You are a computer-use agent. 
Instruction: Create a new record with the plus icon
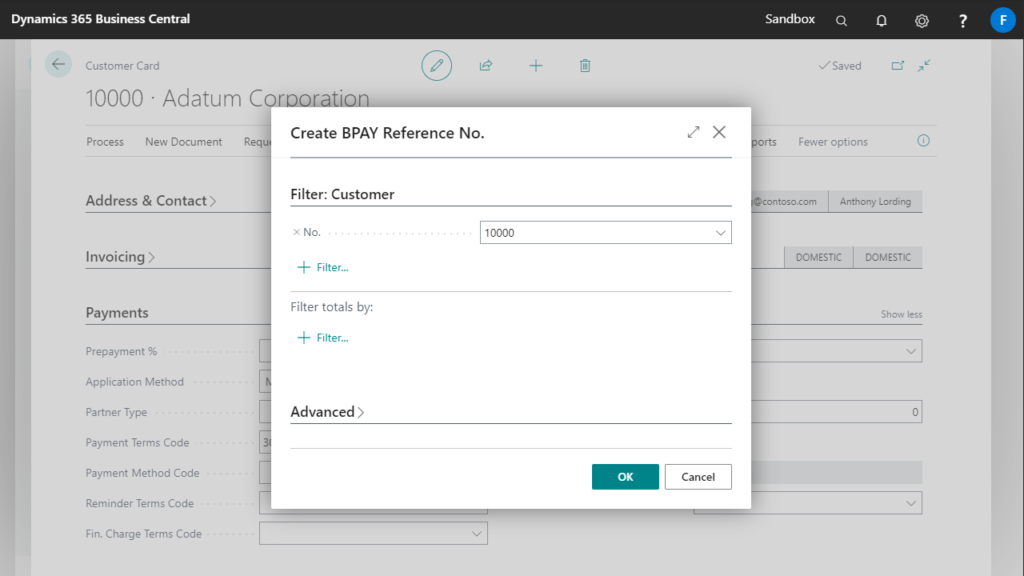click(536, 65)
